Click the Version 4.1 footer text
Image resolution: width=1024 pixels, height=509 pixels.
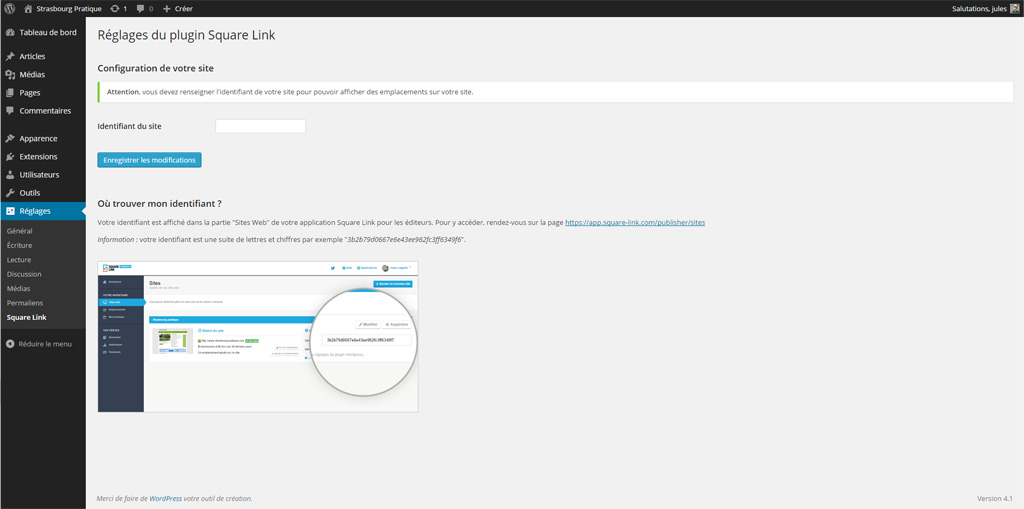tap(995, 499)
